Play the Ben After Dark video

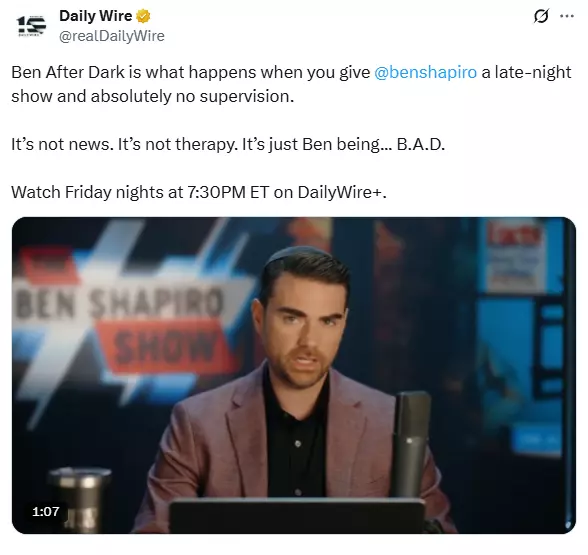click(x=294, y=375)
